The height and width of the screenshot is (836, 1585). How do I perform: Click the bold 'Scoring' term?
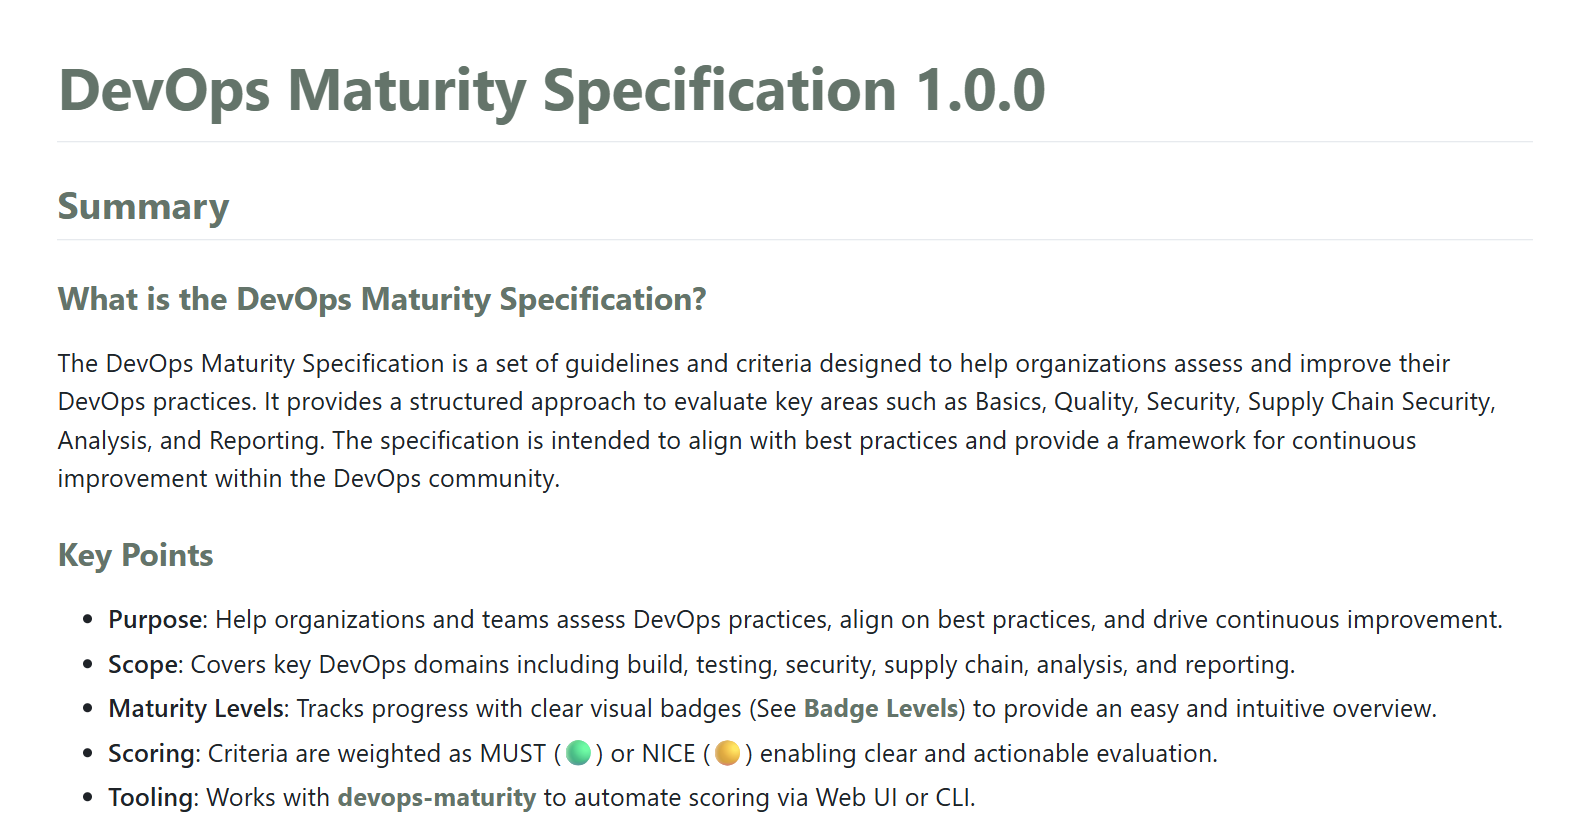point(153,754)
